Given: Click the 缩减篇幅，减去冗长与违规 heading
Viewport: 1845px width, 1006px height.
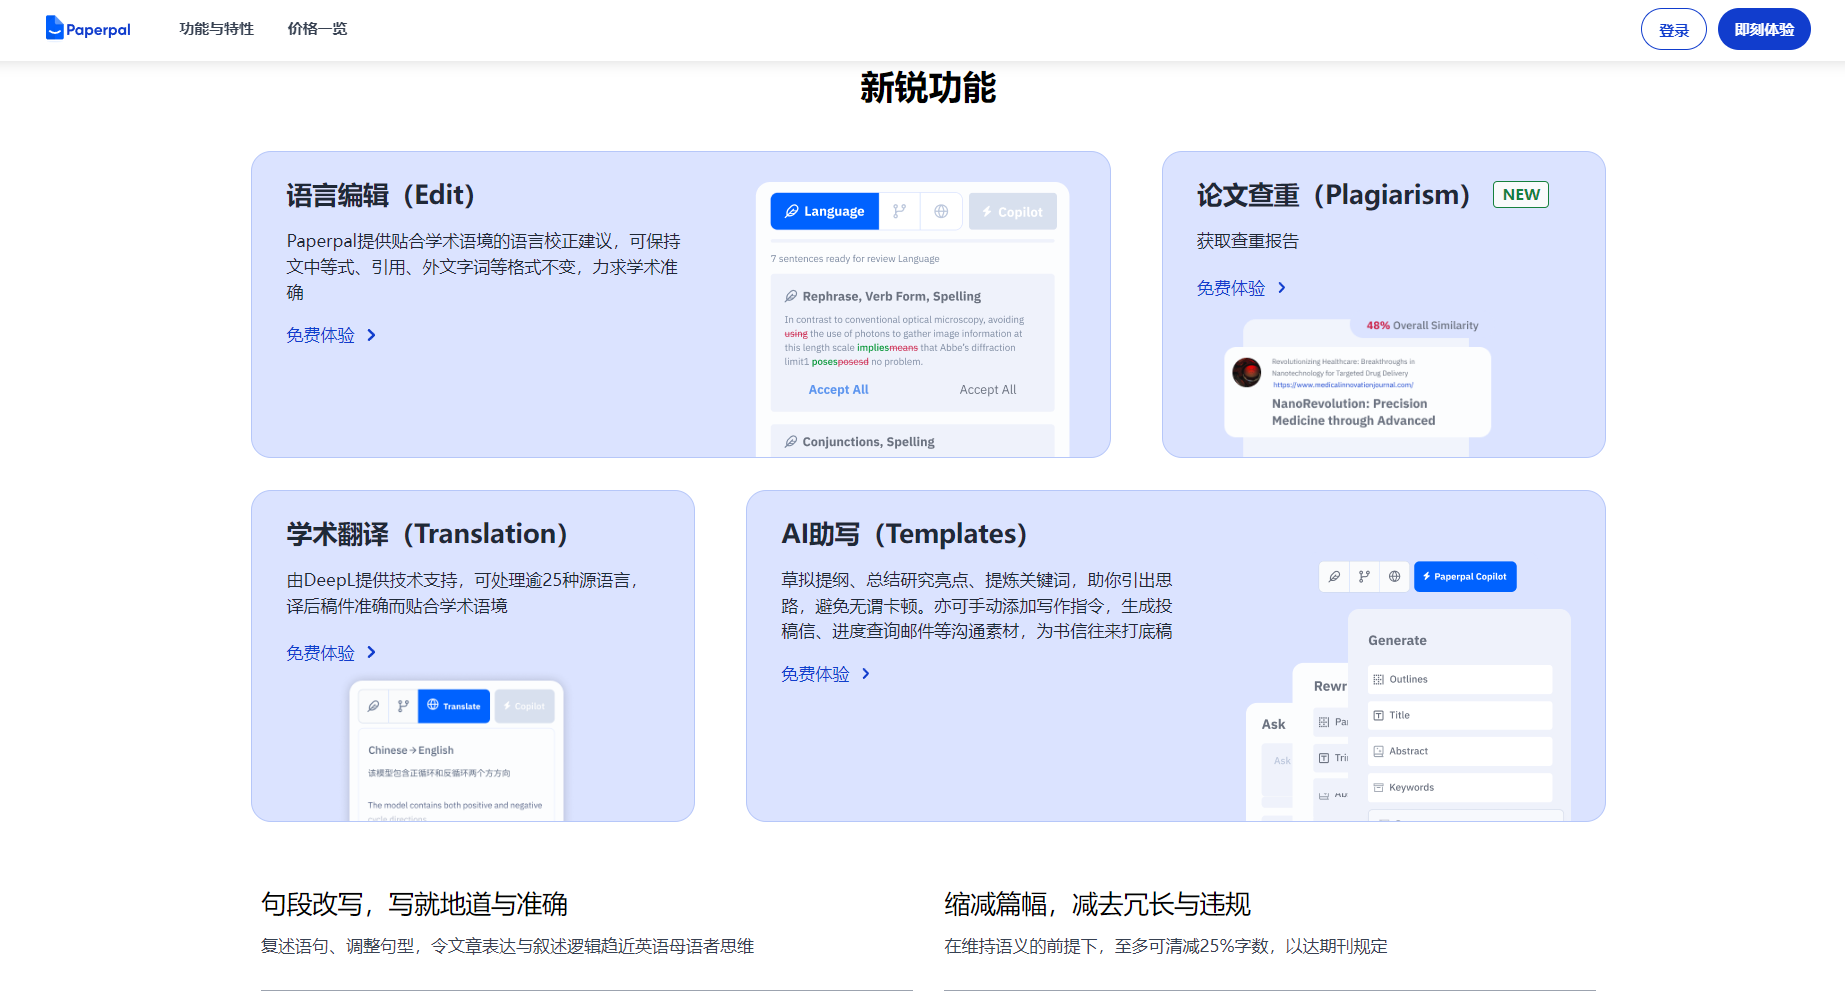Looking at the screenshot, I should [1097, 904].
